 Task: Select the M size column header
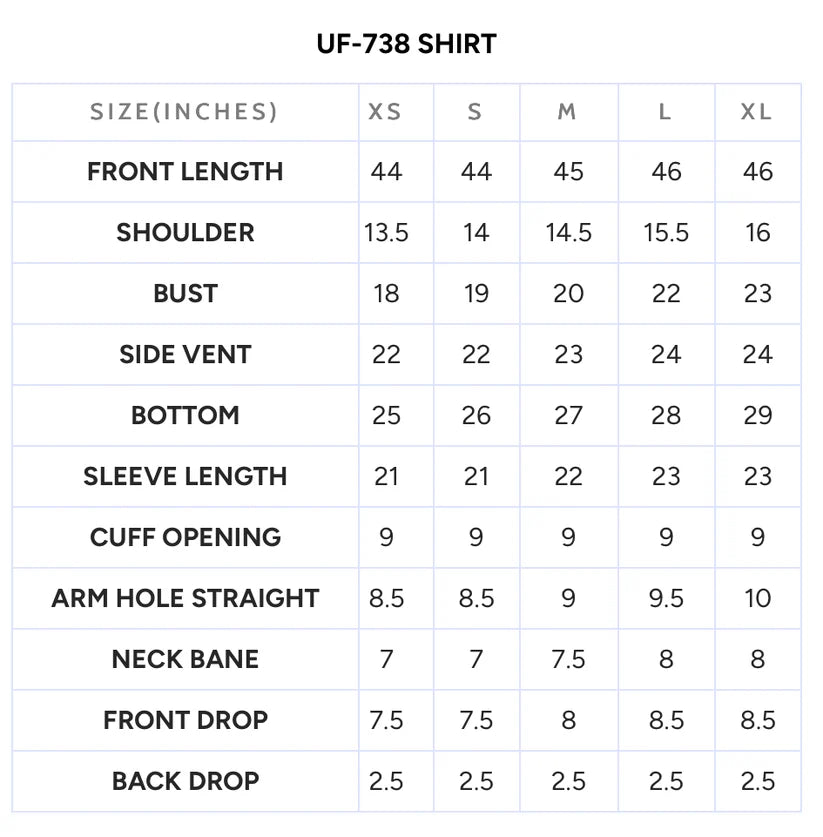click(x=567, y=112)
